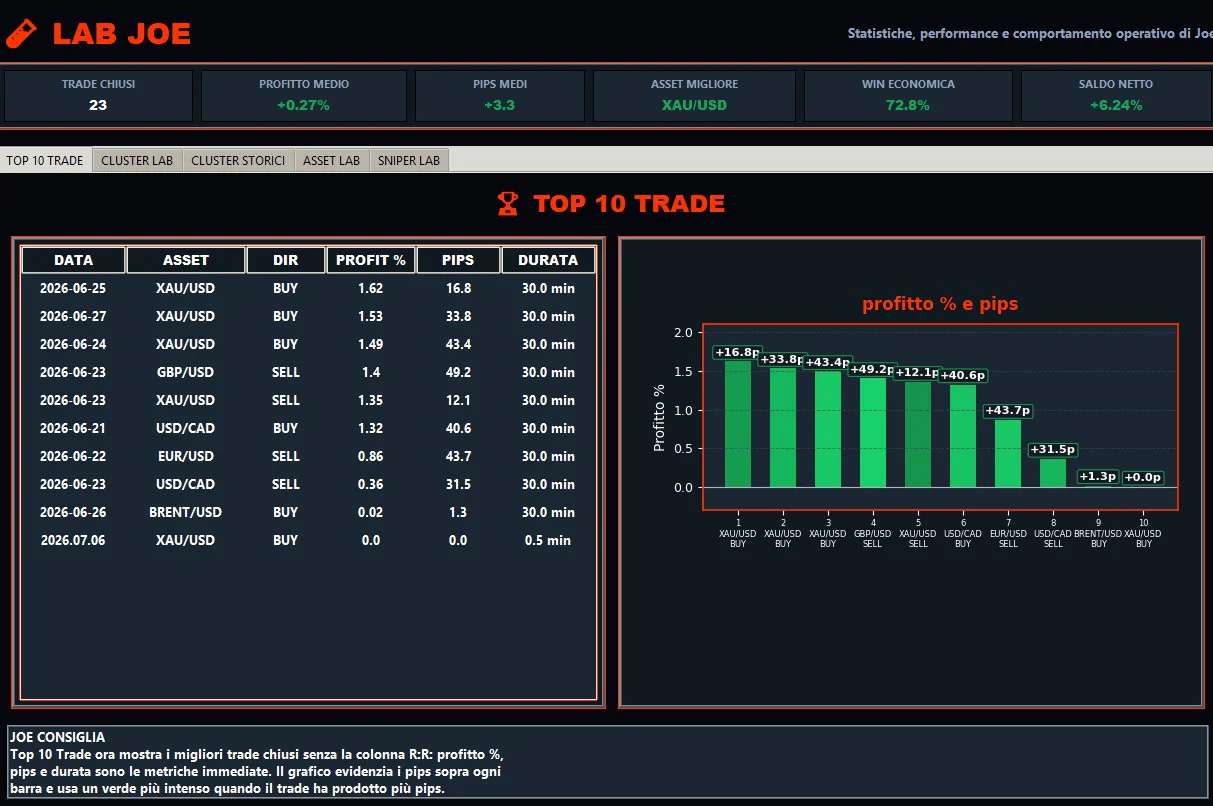Select the 2026.07.06 date cell

73,540
